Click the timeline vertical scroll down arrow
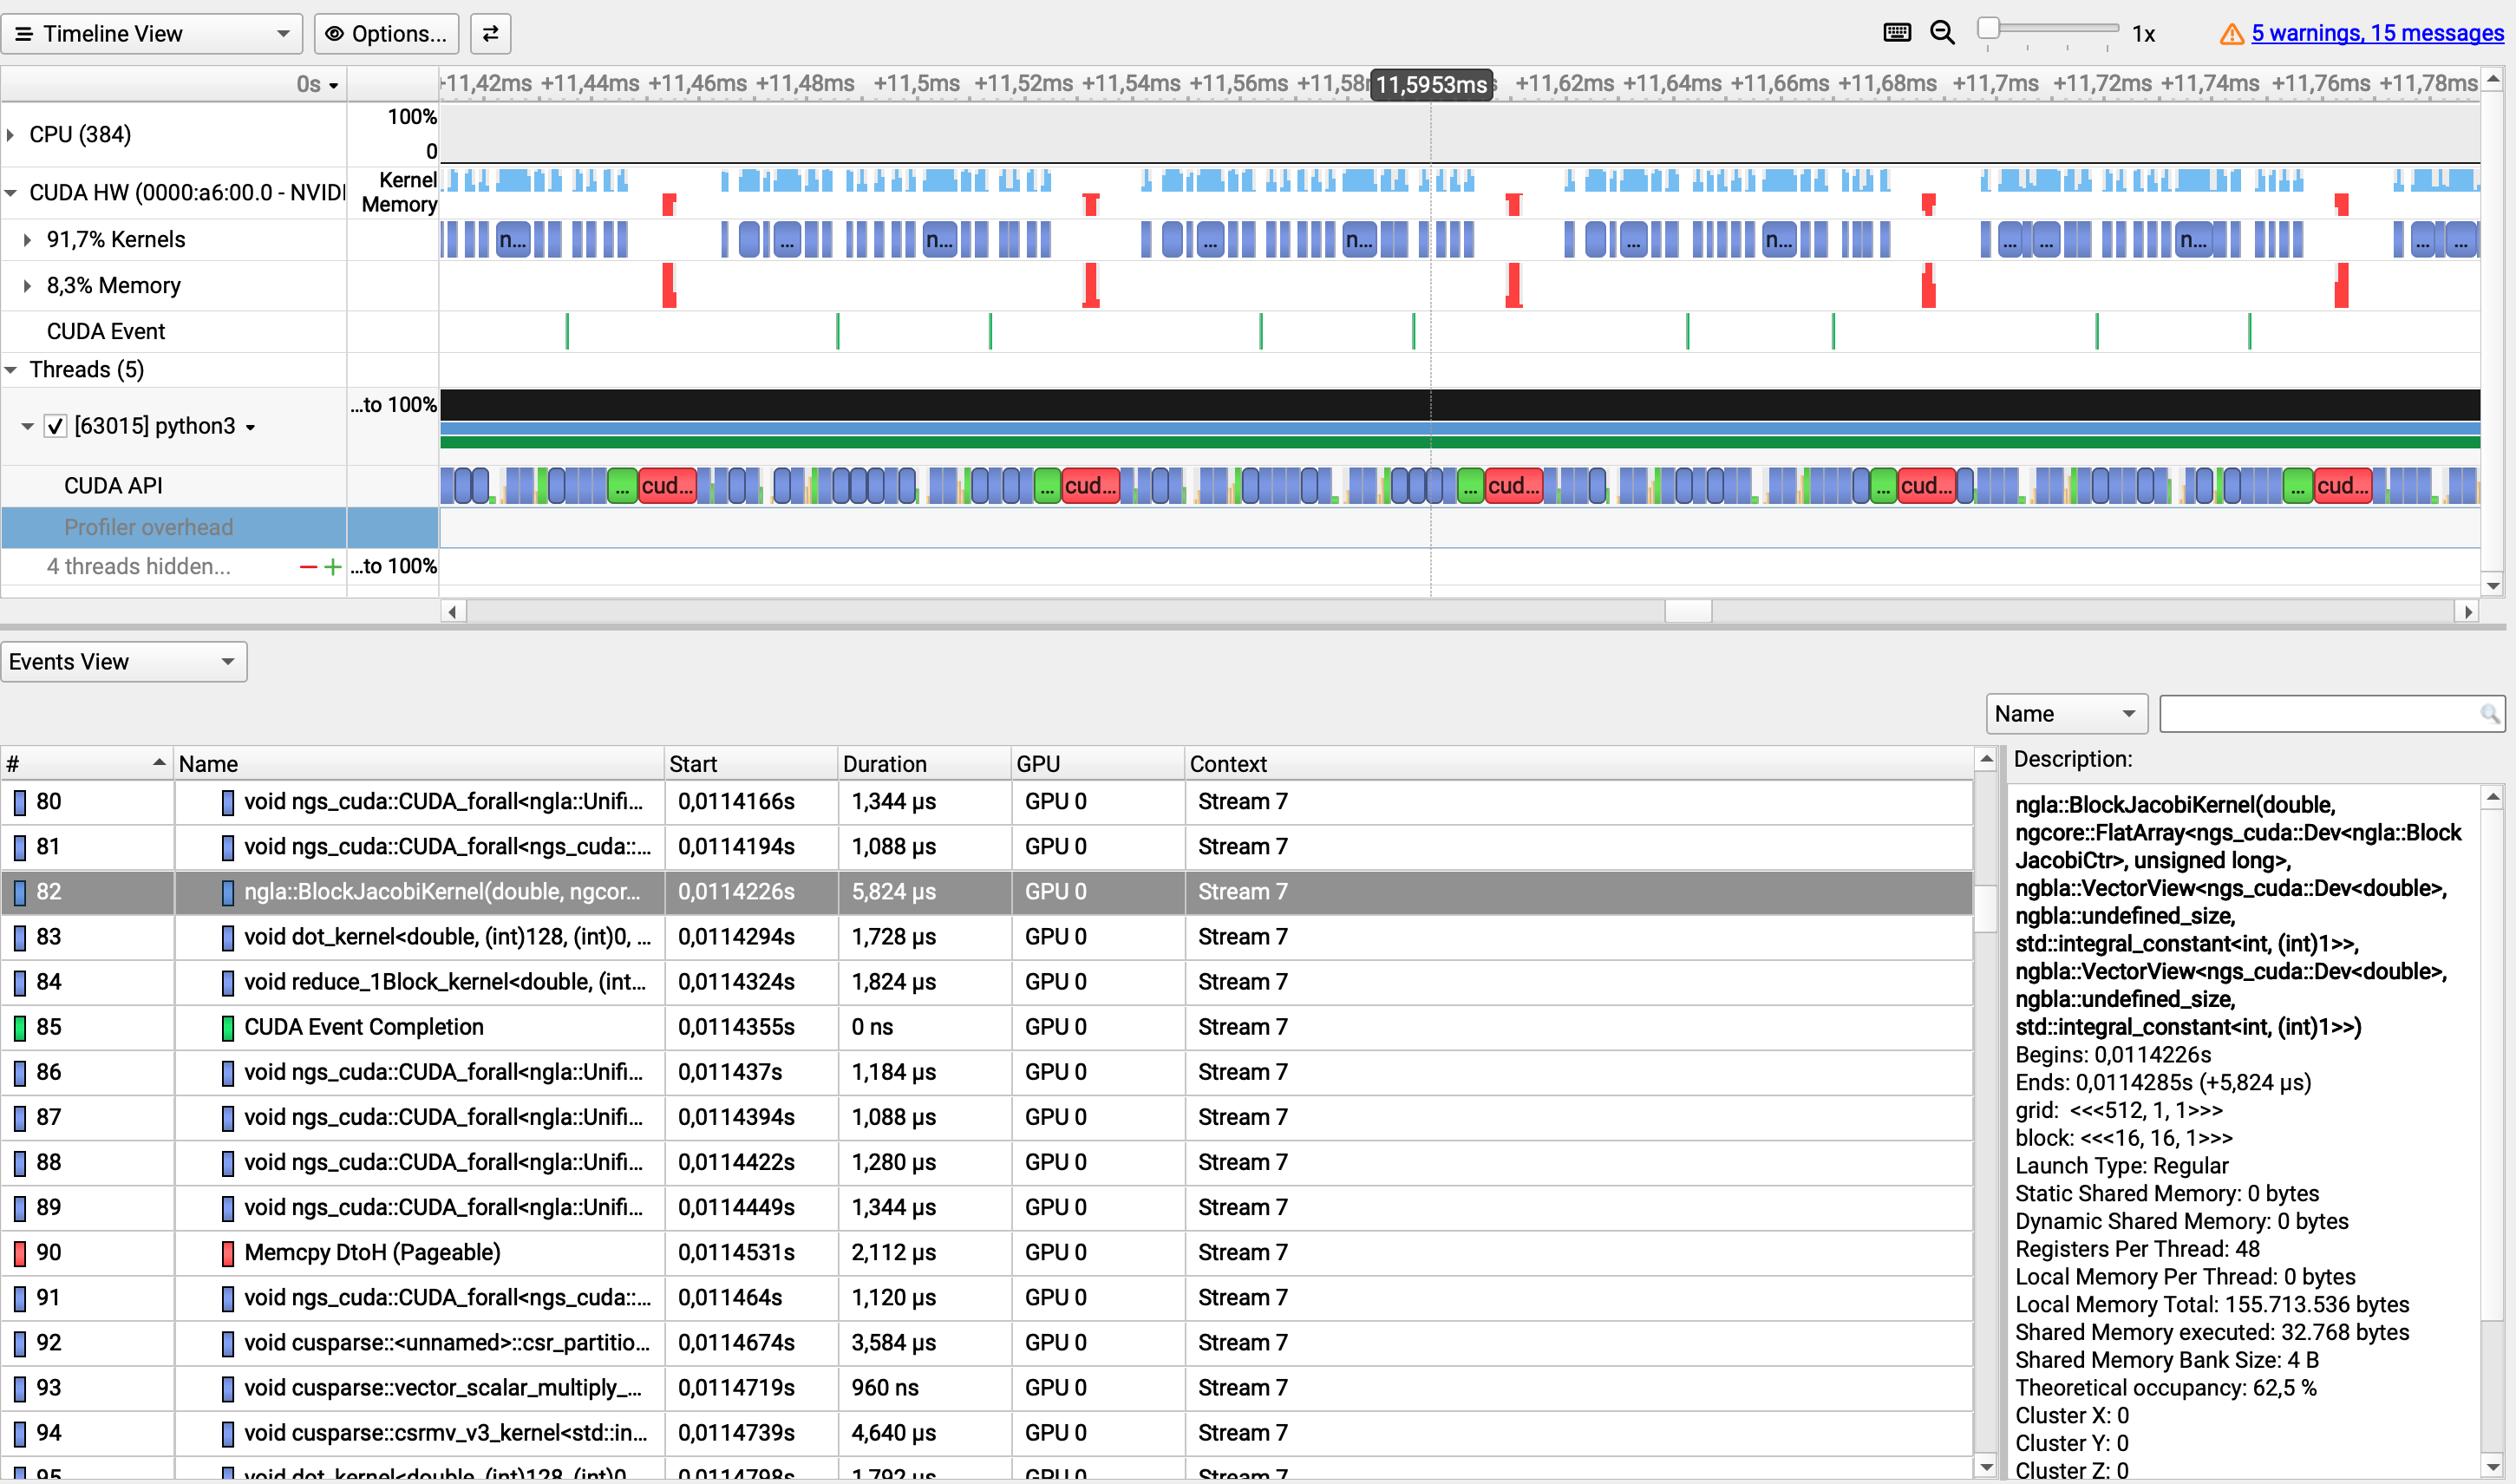This screenshot has height=1484, width=2516. point(2493,586)
